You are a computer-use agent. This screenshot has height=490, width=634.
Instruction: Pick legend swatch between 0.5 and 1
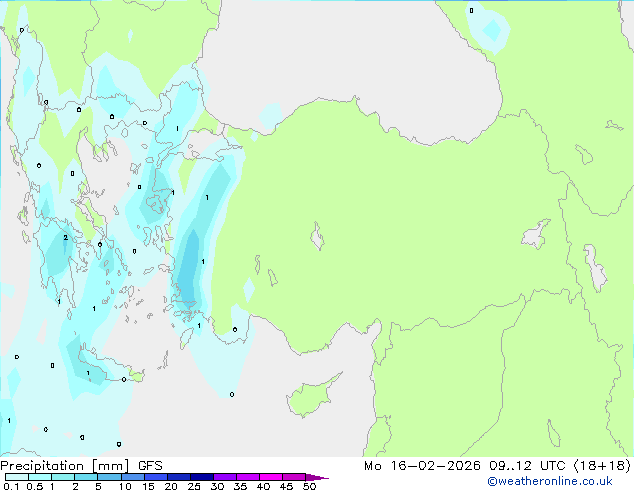click(x=40, y=477)
